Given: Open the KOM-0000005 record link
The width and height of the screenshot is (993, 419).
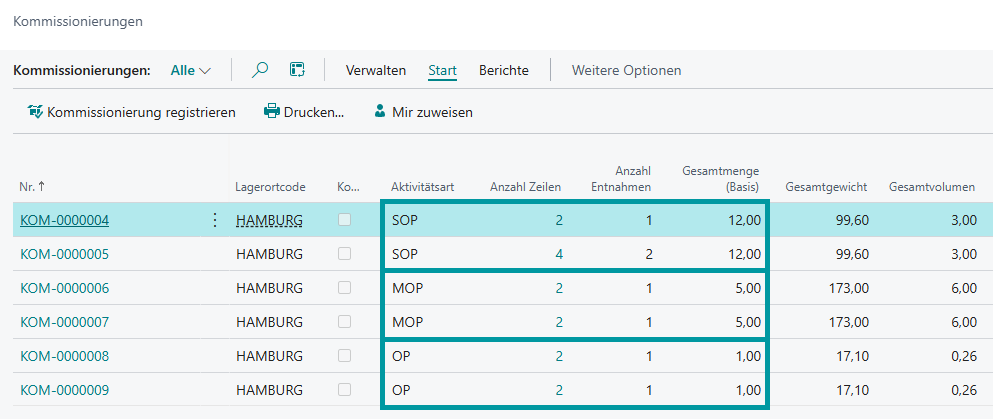Looking at the screenshot, I should (64, 254).
